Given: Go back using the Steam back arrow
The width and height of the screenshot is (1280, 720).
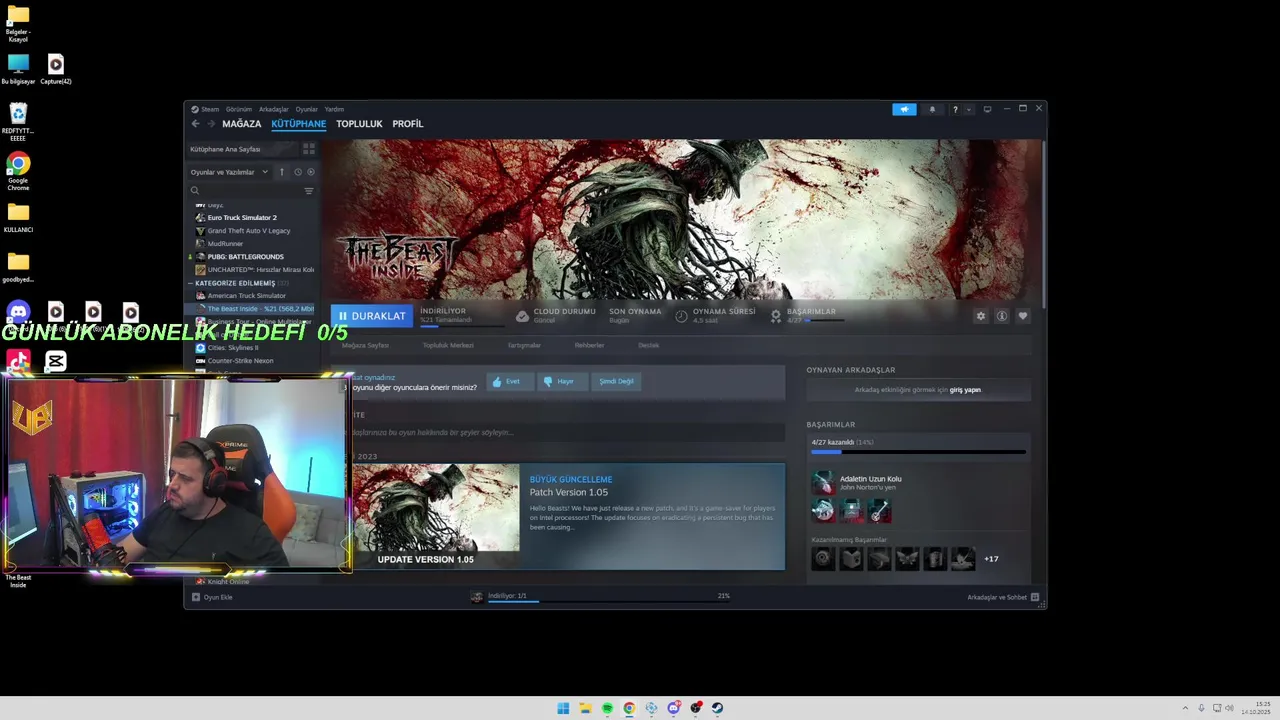Looking at the screenshot, I should [195, 124].
